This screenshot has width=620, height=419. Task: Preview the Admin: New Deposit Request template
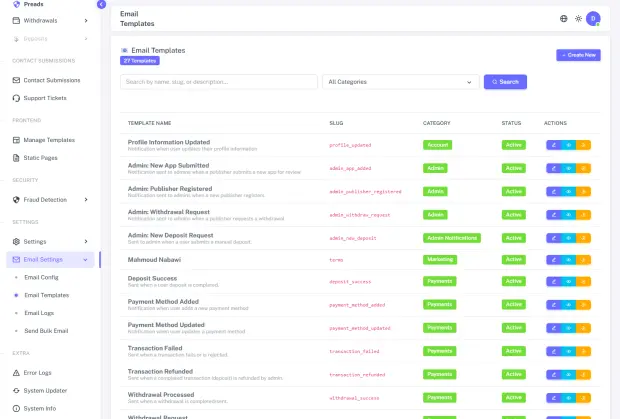(569, 238)
